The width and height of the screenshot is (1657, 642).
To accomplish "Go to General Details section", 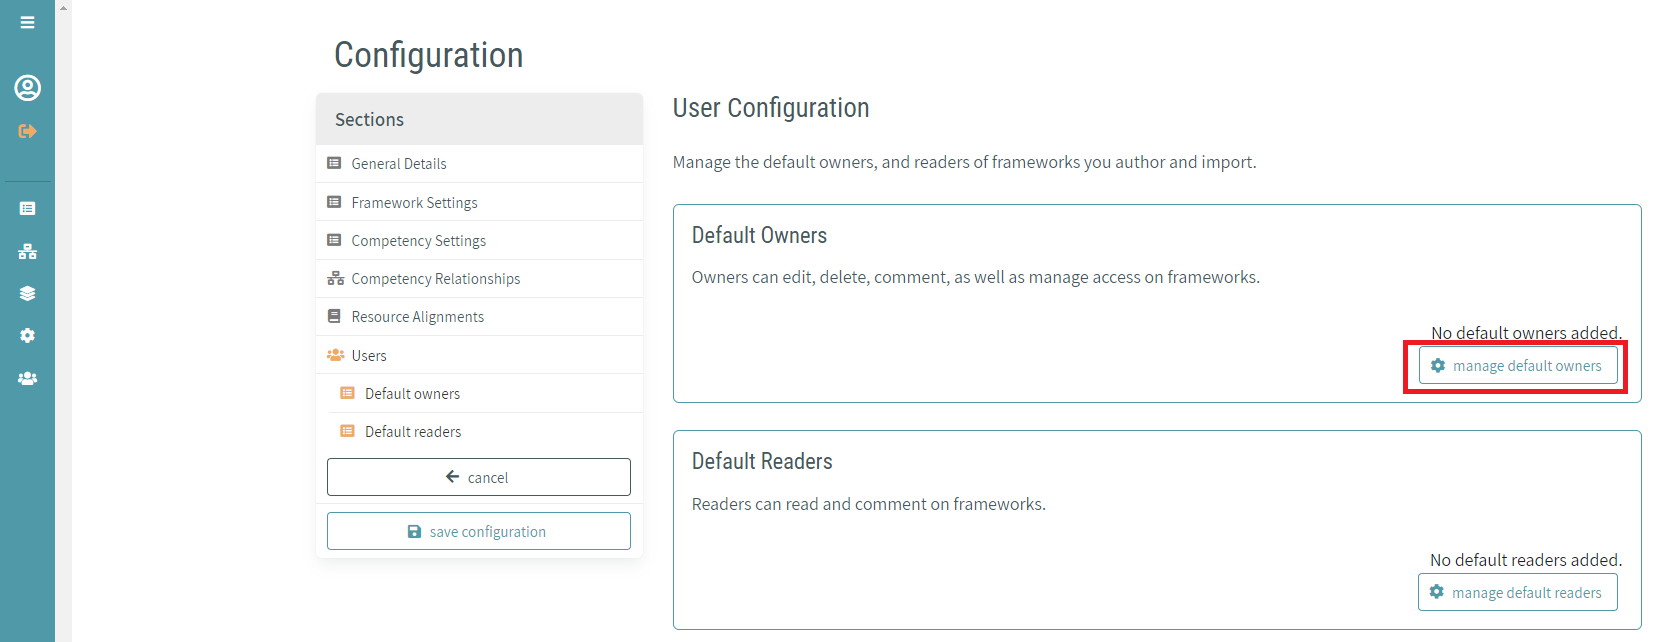I will pos(479,163).
